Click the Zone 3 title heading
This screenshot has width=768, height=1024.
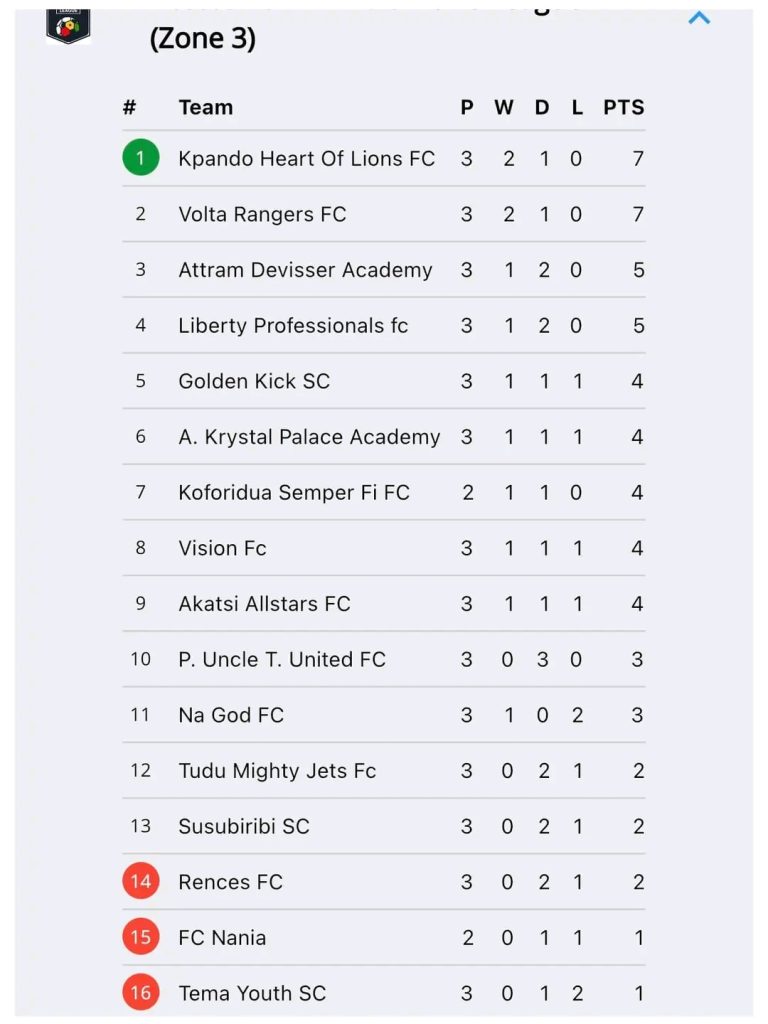pyautogui.click(x=202, y=39)
